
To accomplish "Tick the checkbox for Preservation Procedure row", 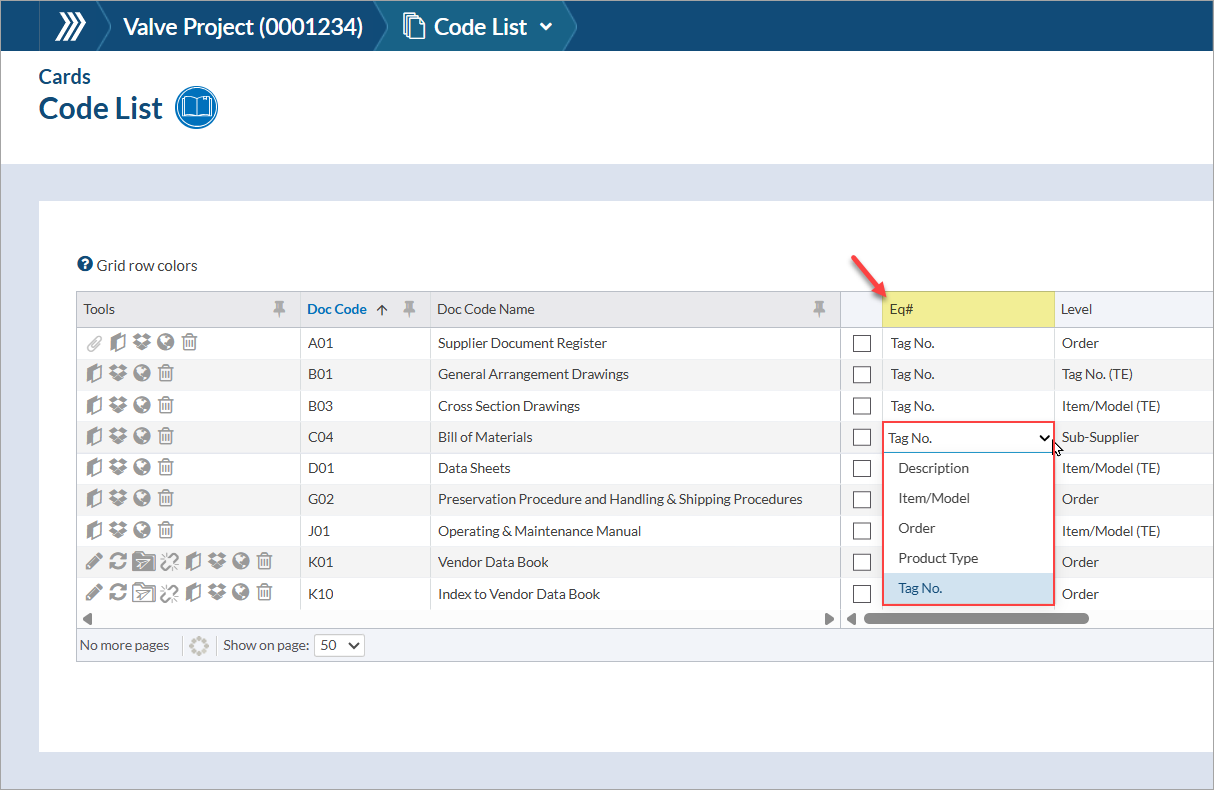I will pyautogui.click(x=862, y=500).
